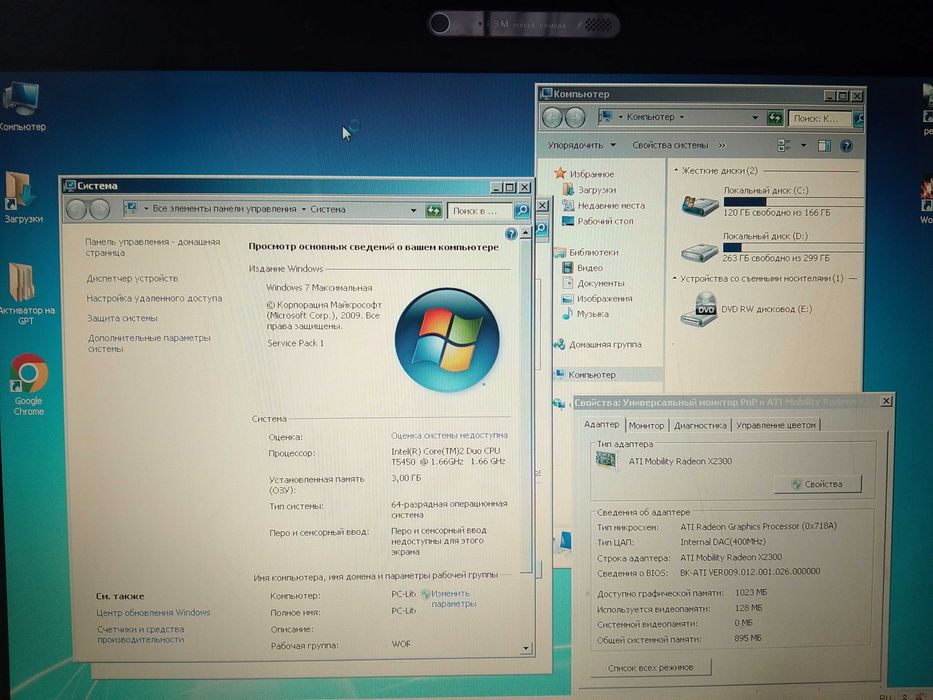Expand the toolbar overflow chevron in Компьютер
This screenshot has width=933, height=700.
click(722, 145)
